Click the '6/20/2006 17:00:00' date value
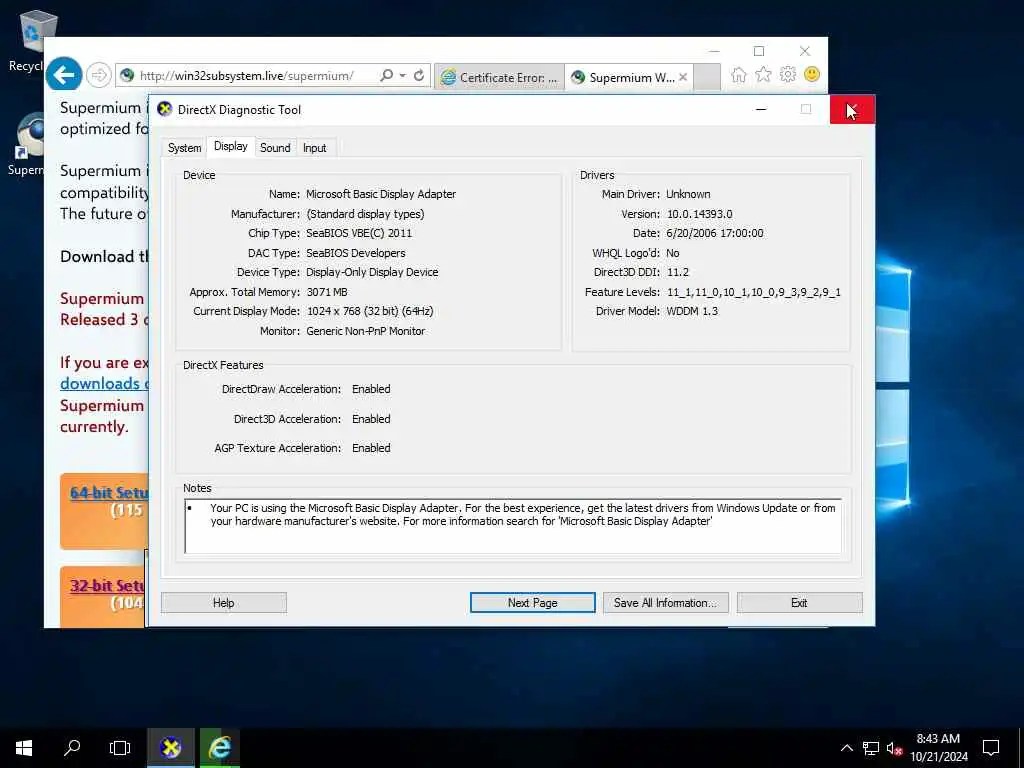The image size is (1024, 768). [714, 233]
